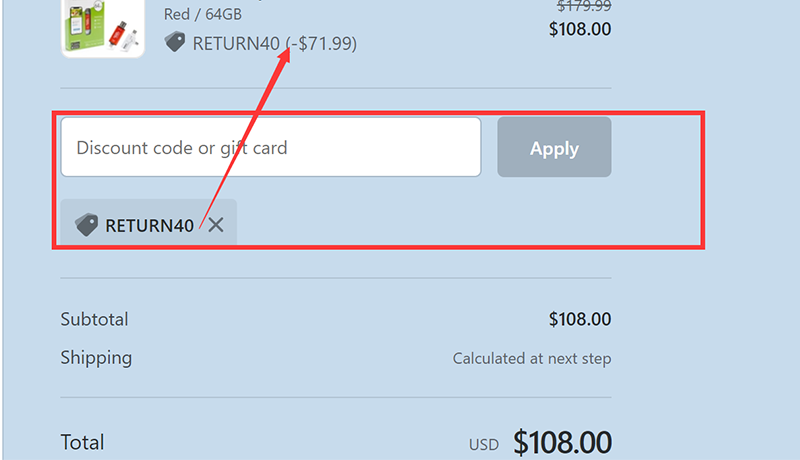Click the USD currency label
The image size is (800, 460).
485,444
